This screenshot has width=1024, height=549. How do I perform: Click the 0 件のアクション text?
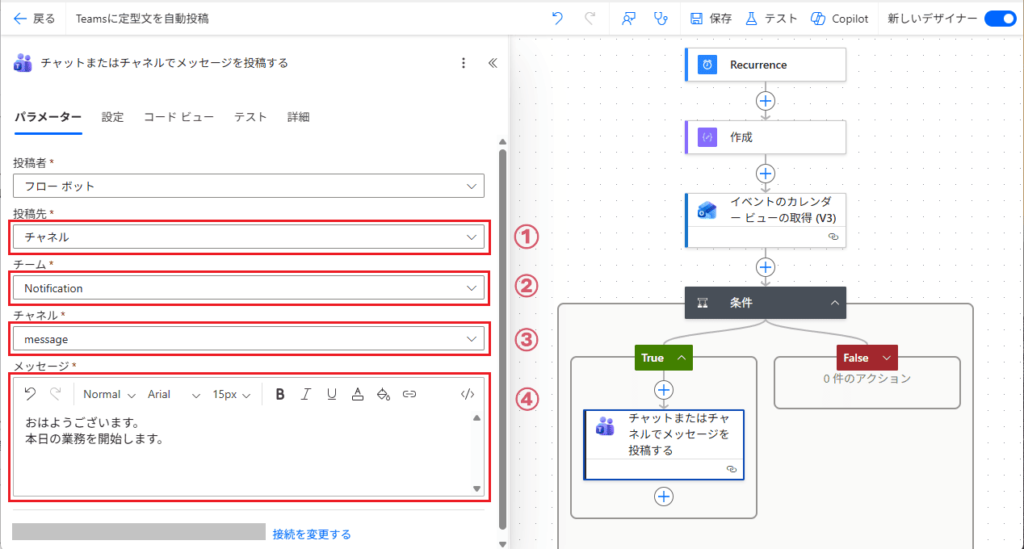click(867, 379)
